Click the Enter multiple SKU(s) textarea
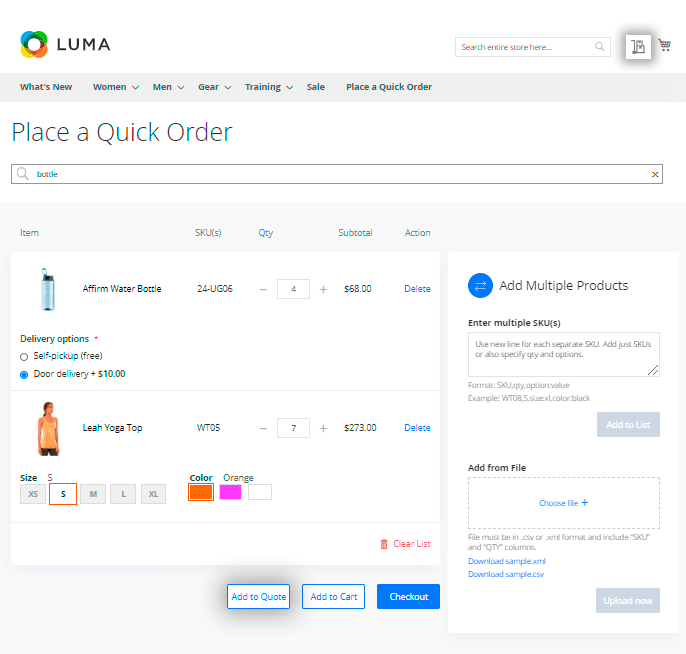This screenshot has width=686, height=654. tap(564, 354)
